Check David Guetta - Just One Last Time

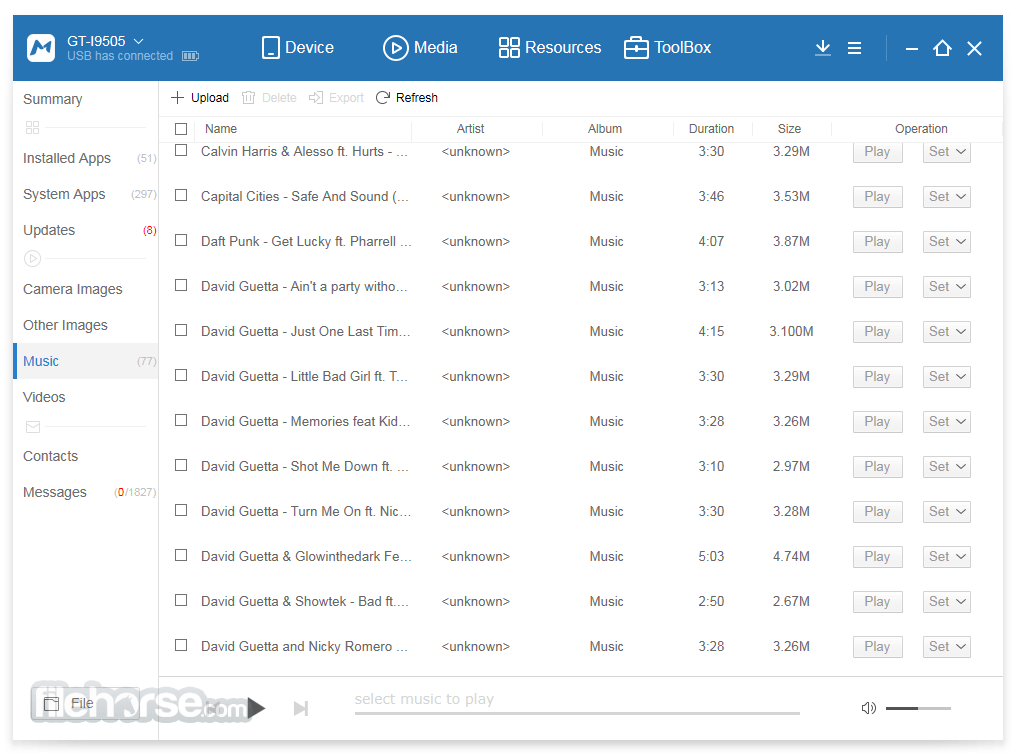click(x=181, y=330)
